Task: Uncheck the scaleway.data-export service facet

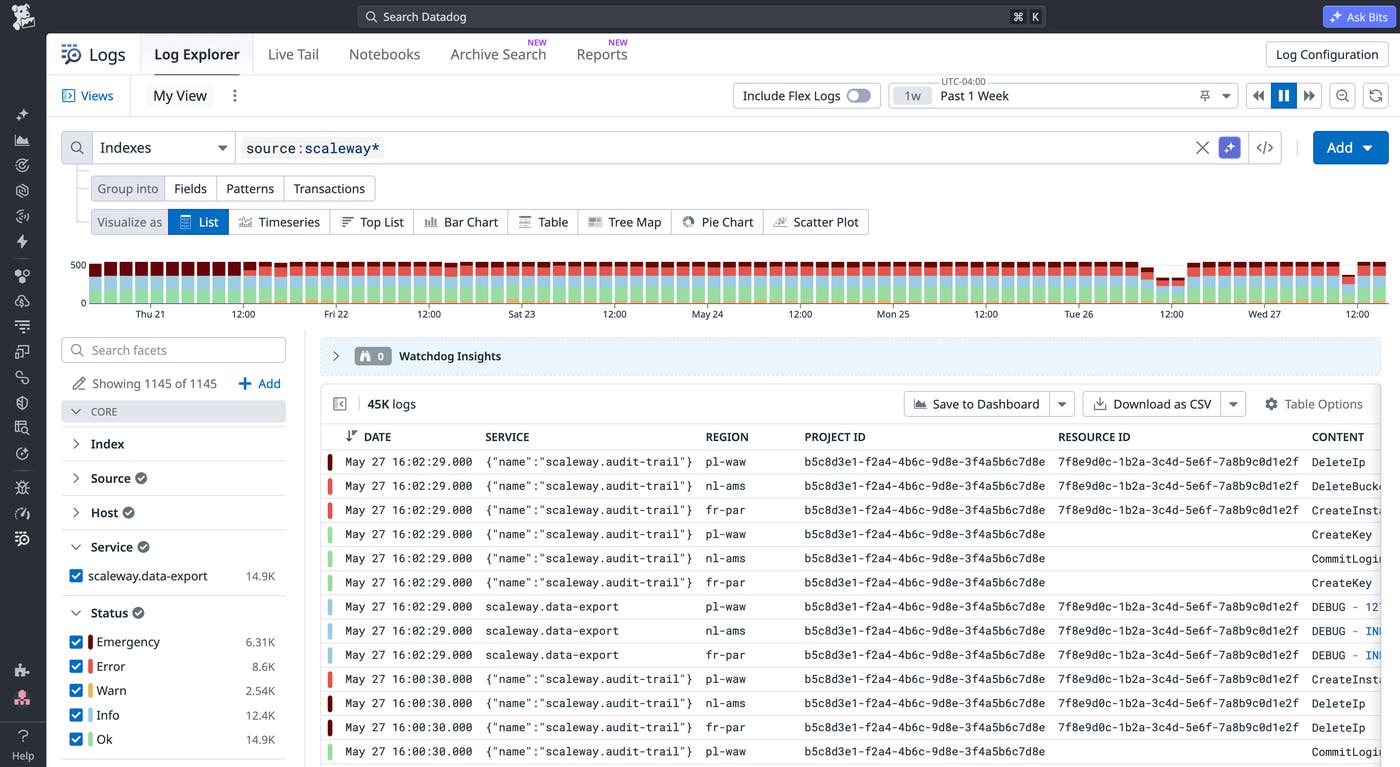Action: pos(76,576)
